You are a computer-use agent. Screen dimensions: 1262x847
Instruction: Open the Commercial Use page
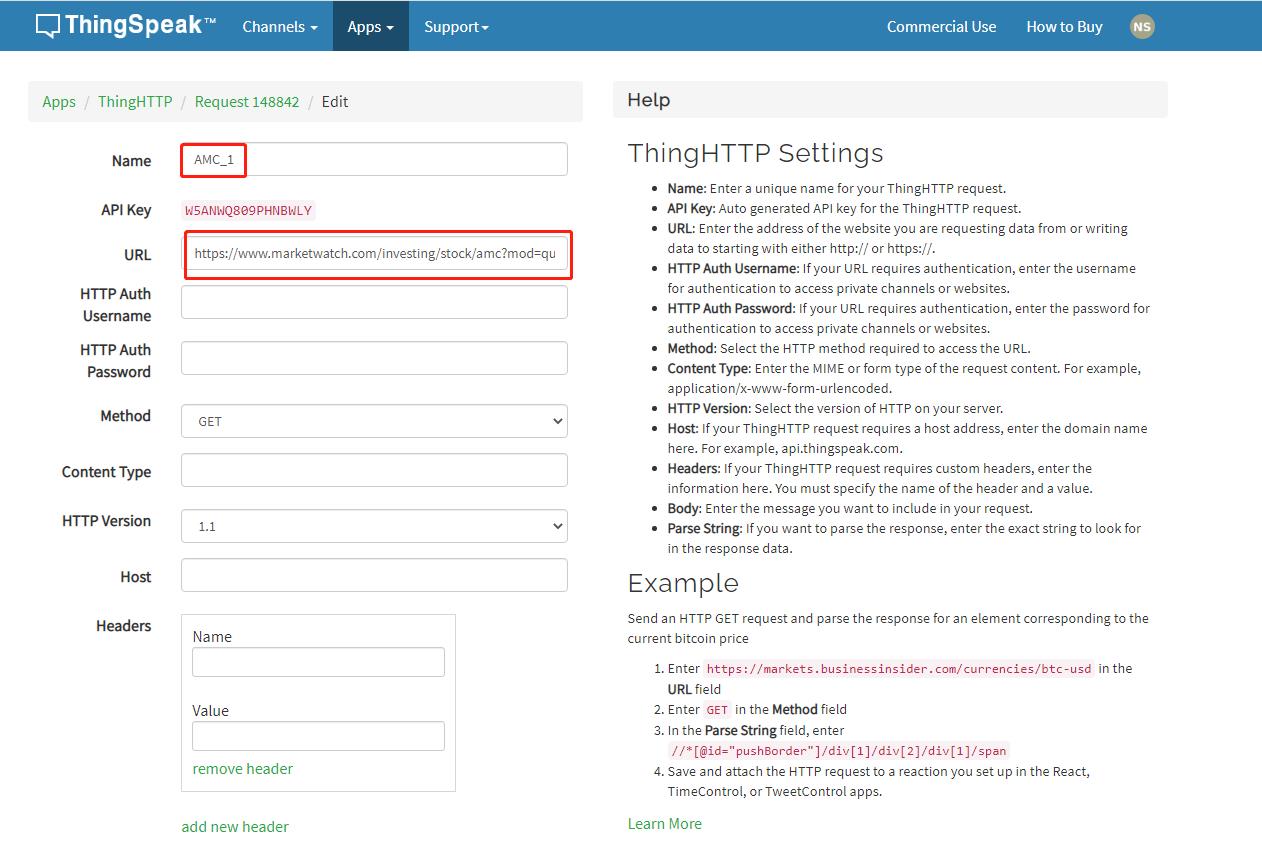(x=941, y=27)
